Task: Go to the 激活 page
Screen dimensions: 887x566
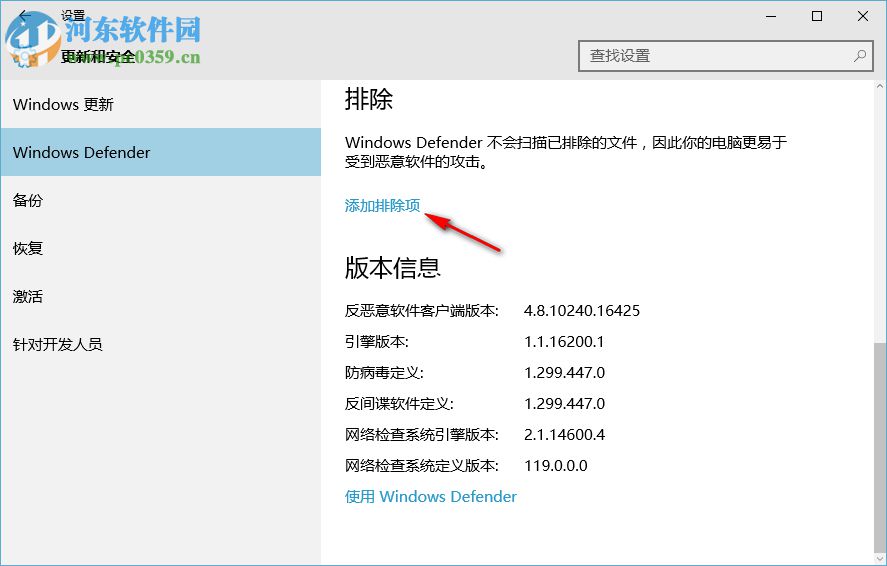Action: tap(161, 296)
